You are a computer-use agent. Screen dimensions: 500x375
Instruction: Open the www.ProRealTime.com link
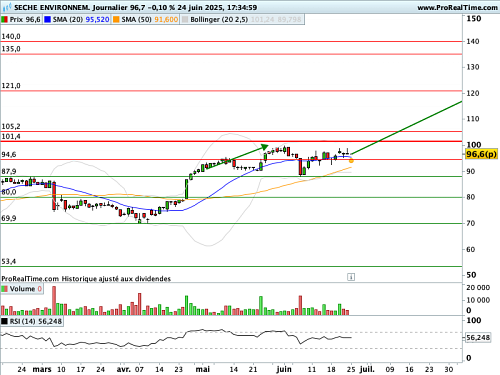[x=457, y=7]
